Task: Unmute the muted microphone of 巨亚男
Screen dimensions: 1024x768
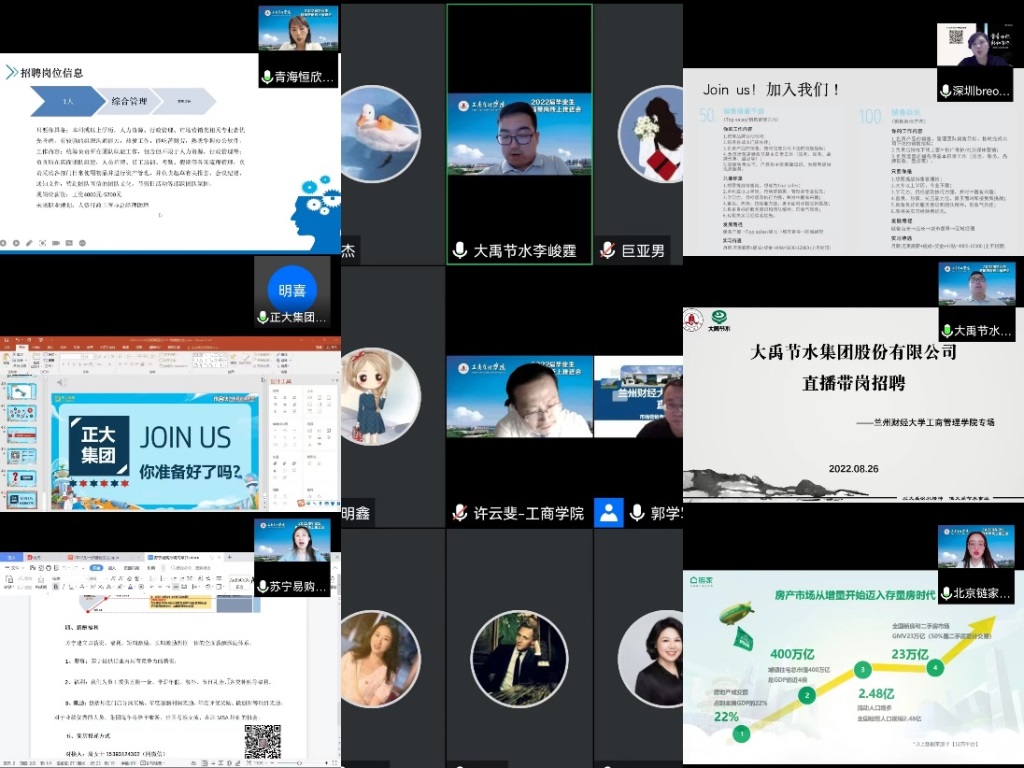Action: point(608,250)
